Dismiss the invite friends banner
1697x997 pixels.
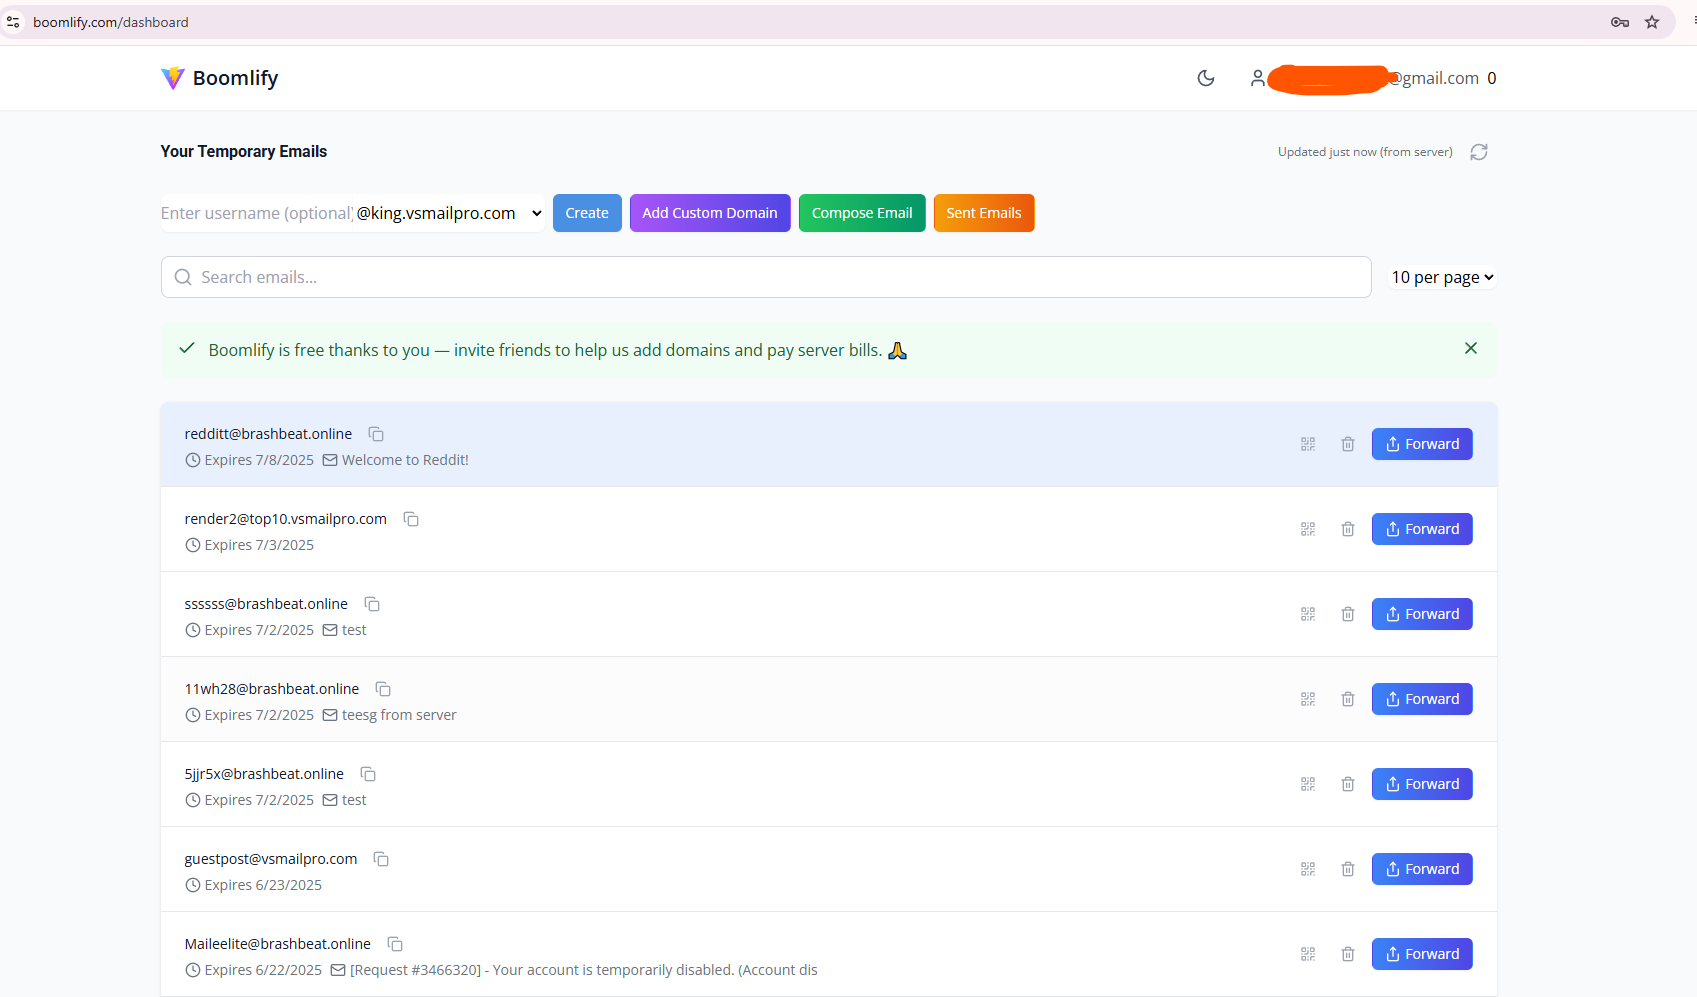pos(1470,348)
